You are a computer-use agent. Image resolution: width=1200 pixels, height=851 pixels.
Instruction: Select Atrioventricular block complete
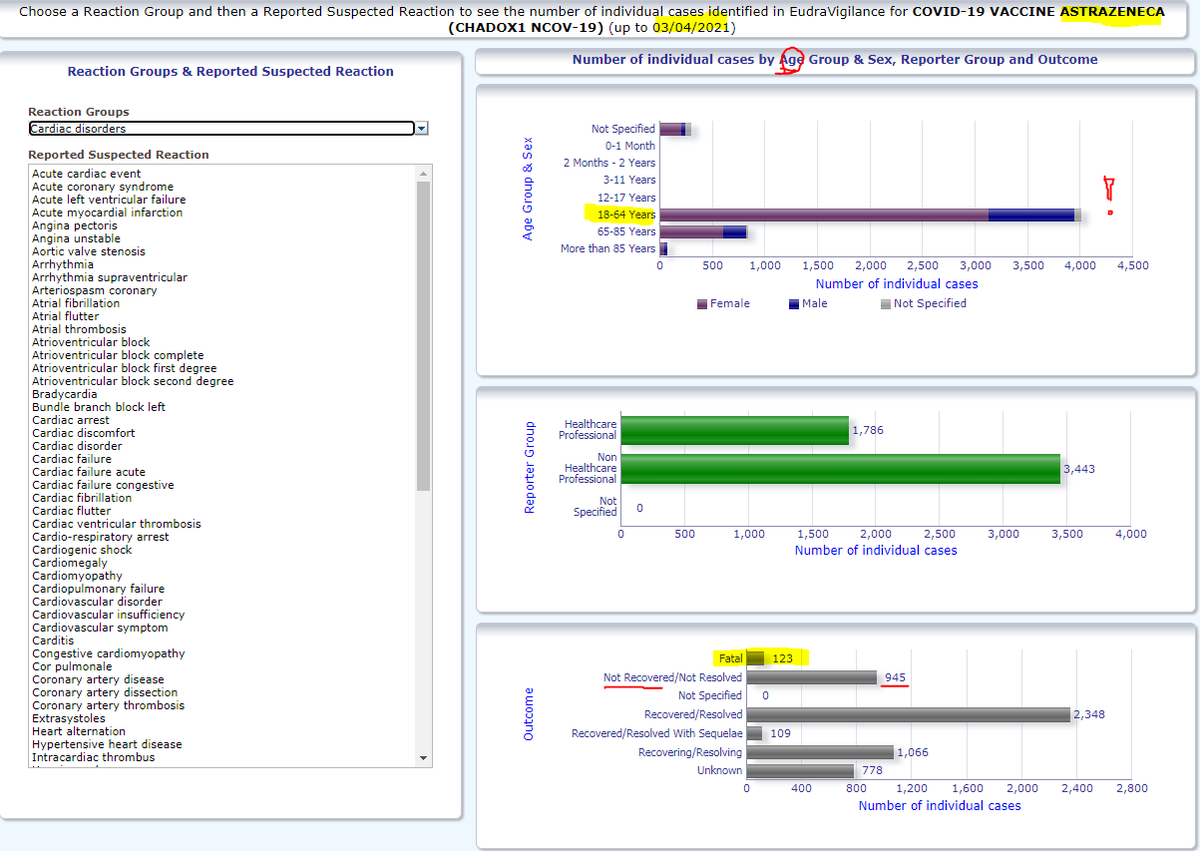[x=118, y=356]
